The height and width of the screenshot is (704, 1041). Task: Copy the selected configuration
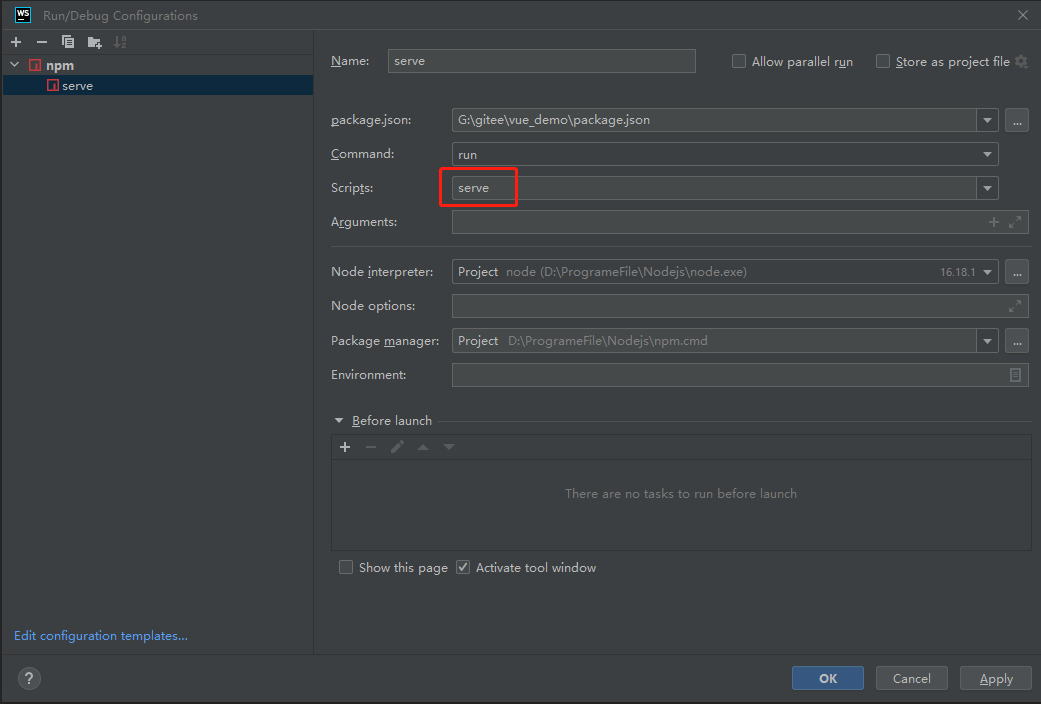click(67, 41)
